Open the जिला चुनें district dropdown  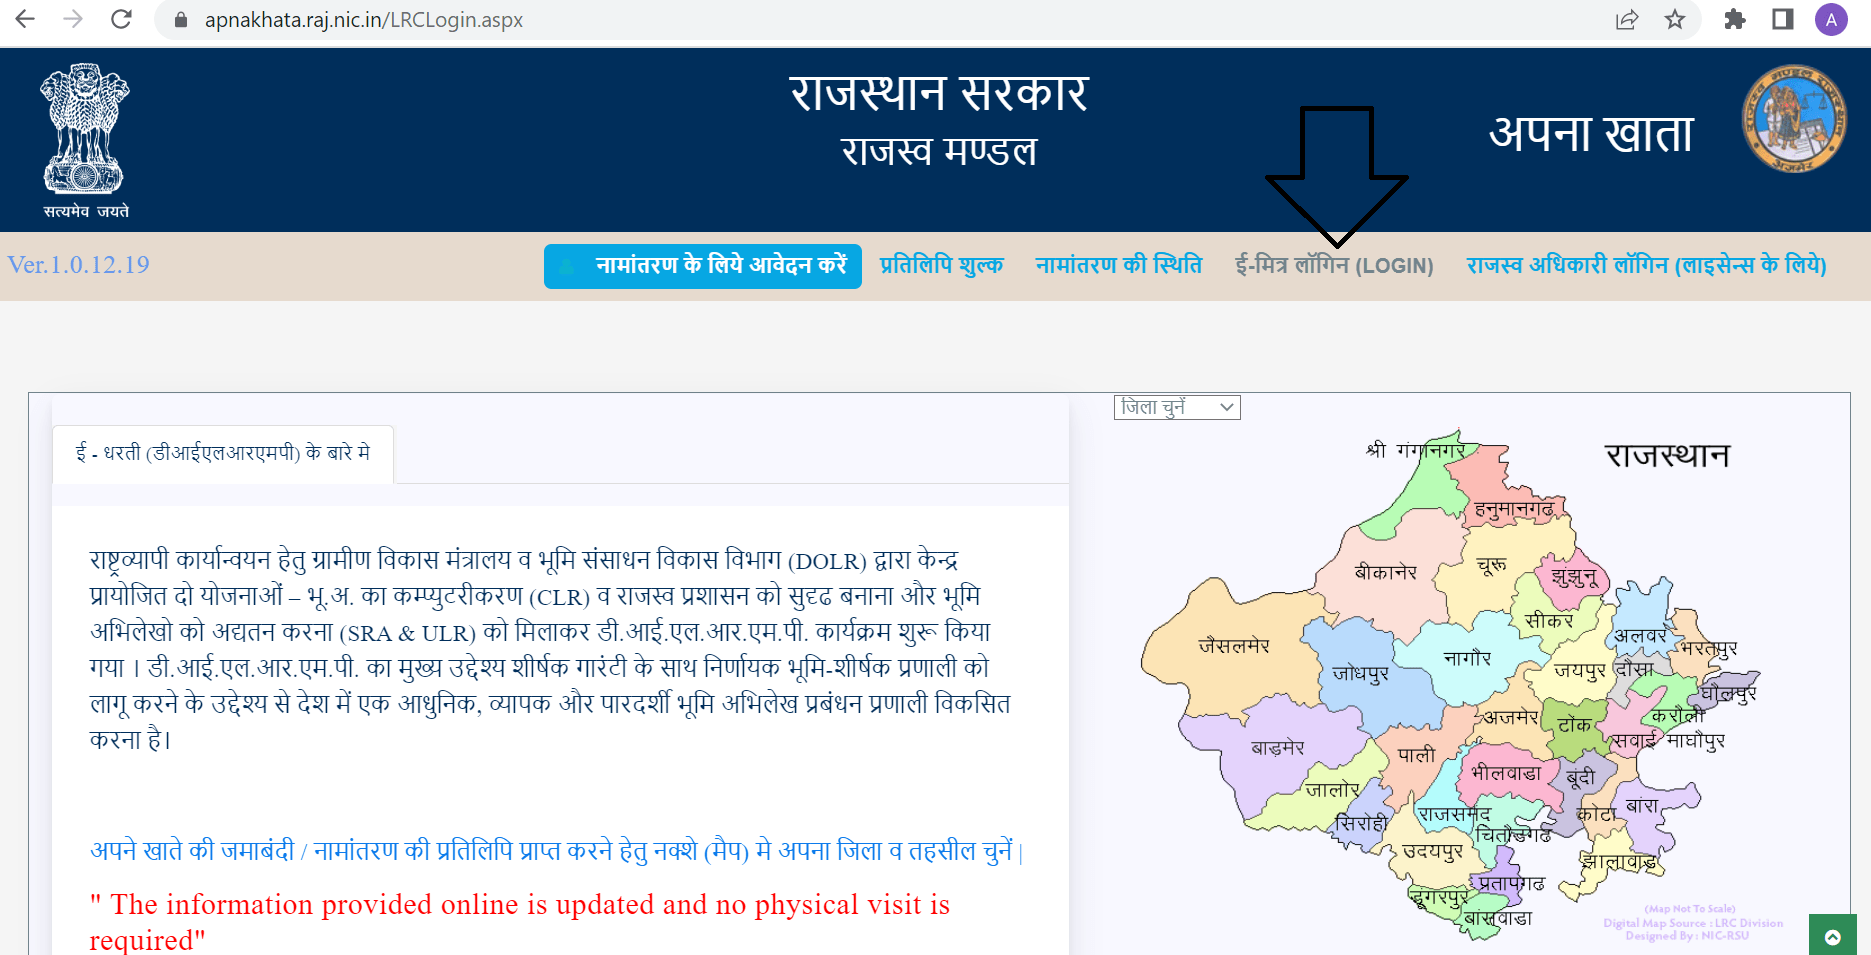[x=1177, y=407]
